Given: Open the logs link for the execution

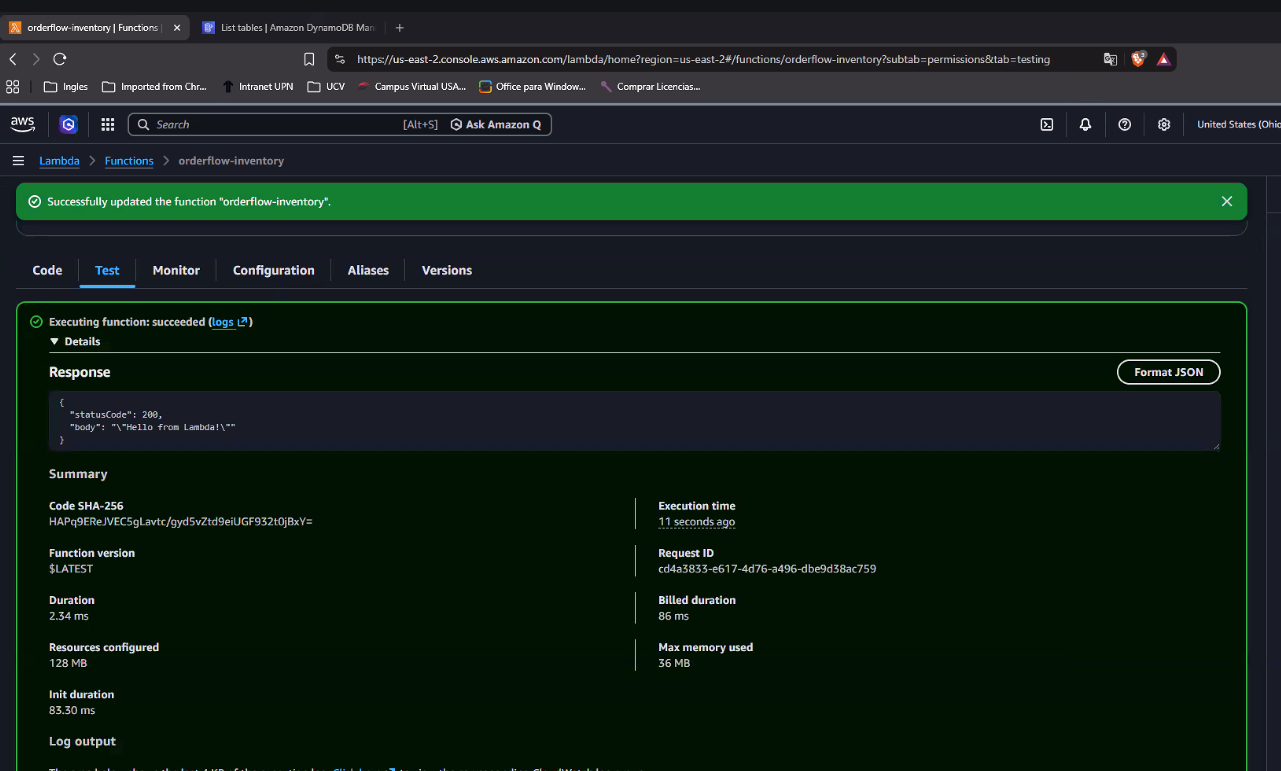Looking at the screenshot, I should pyautogui.click(x=229, y=322).
